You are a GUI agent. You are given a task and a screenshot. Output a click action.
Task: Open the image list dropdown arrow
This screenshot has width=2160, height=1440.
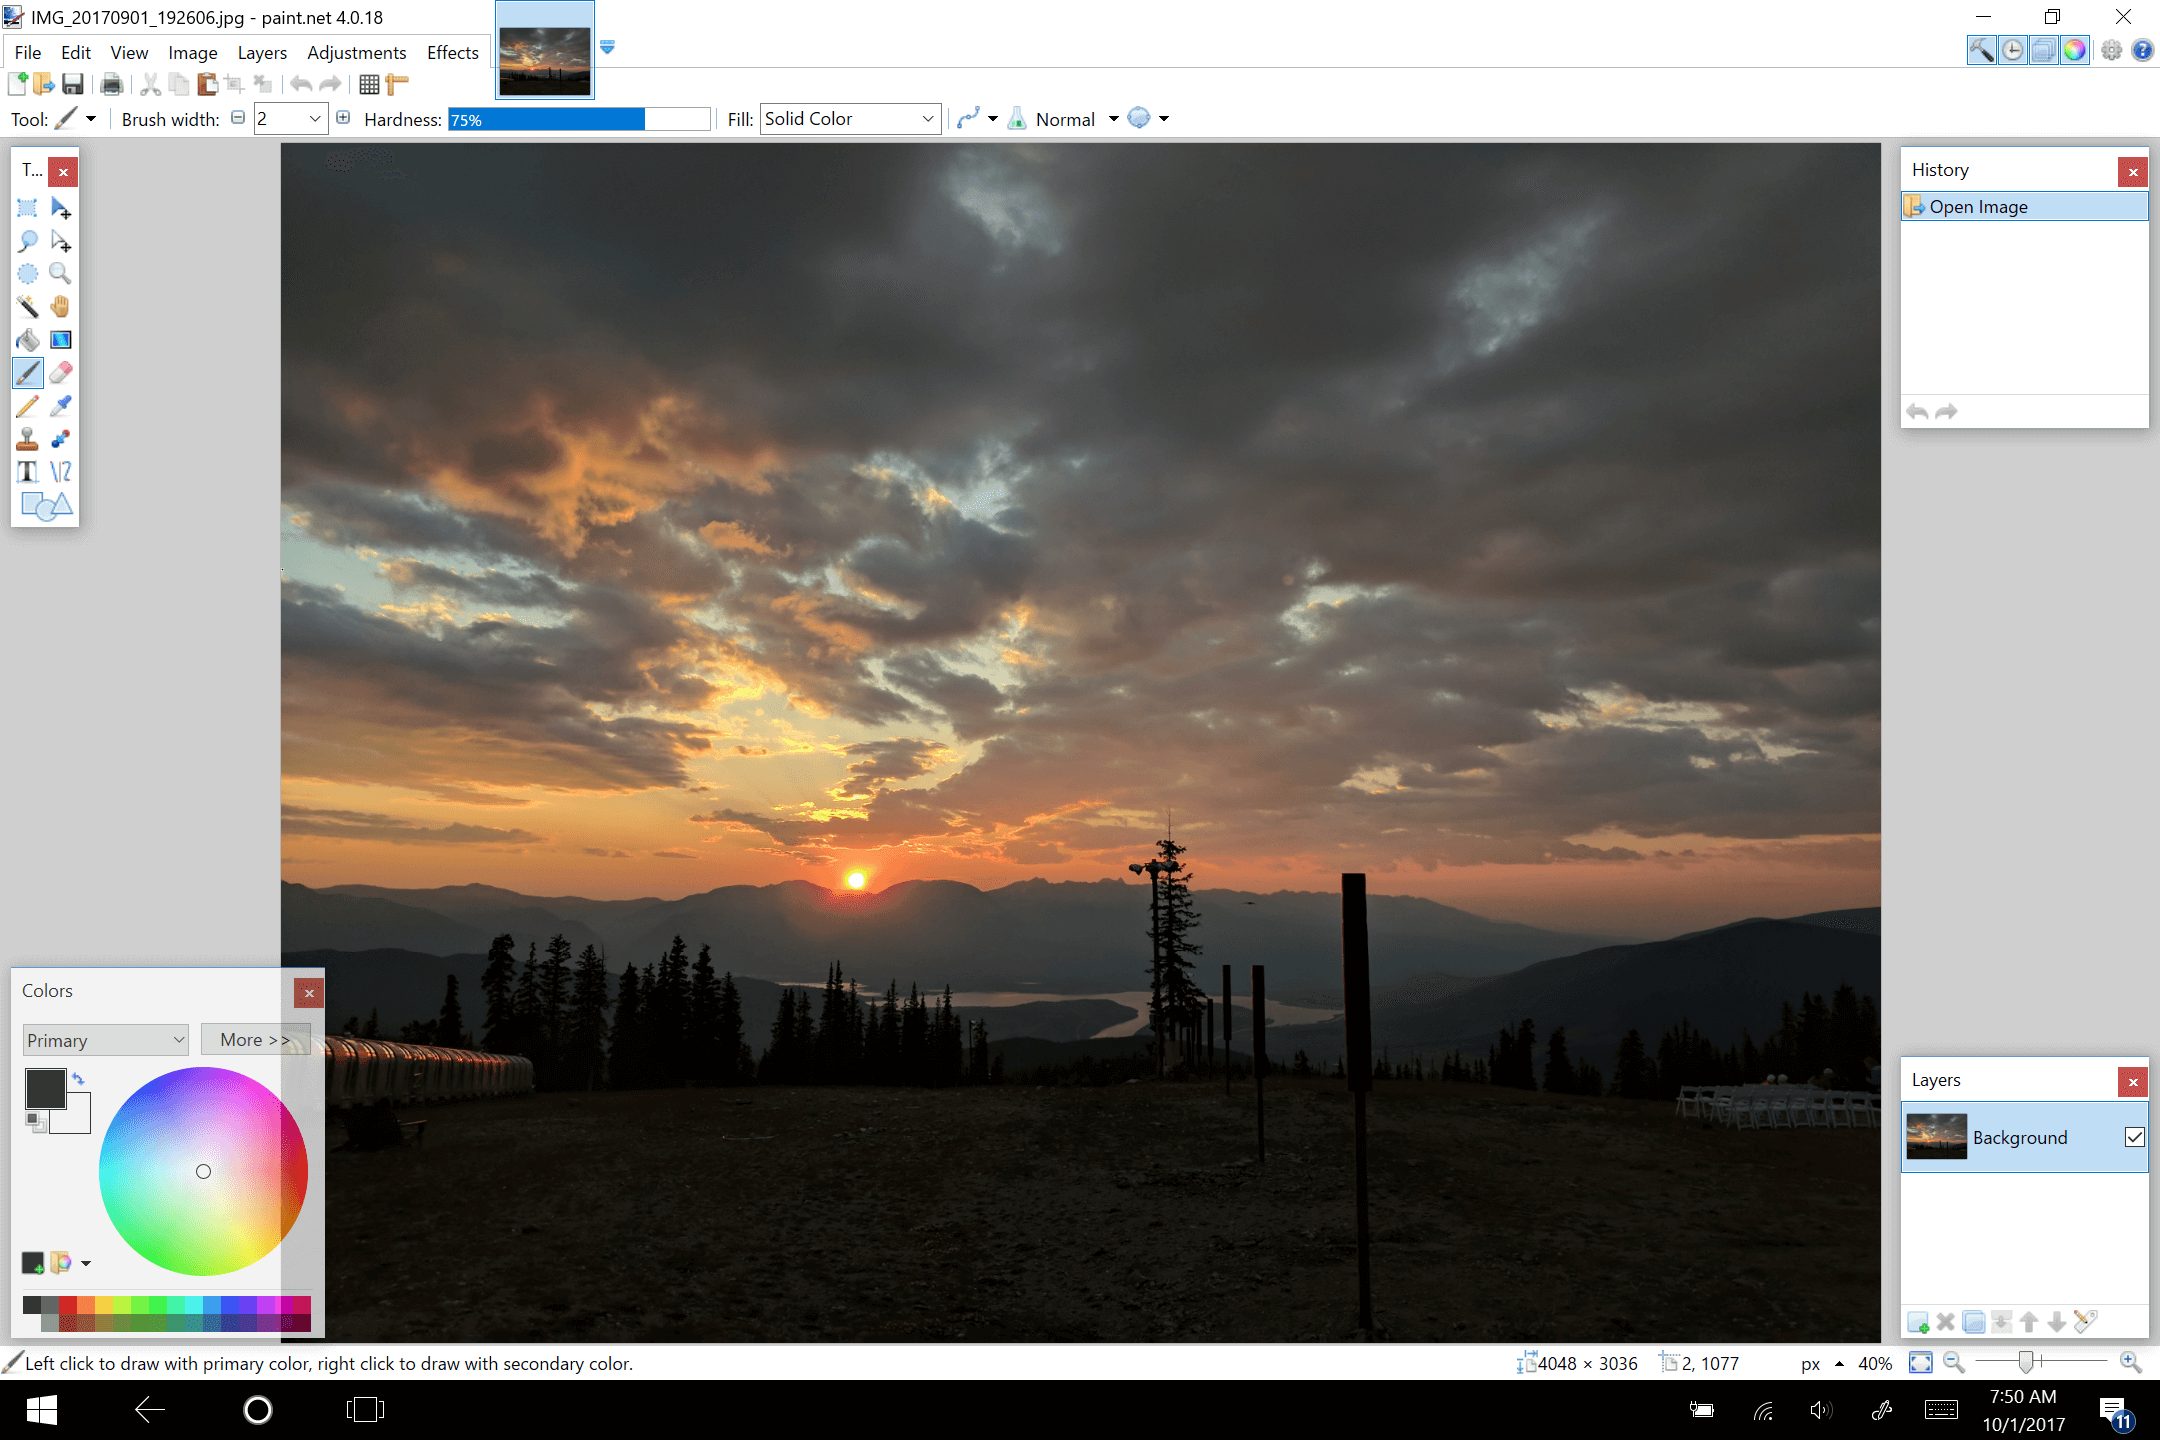click(x=607, y=47)
